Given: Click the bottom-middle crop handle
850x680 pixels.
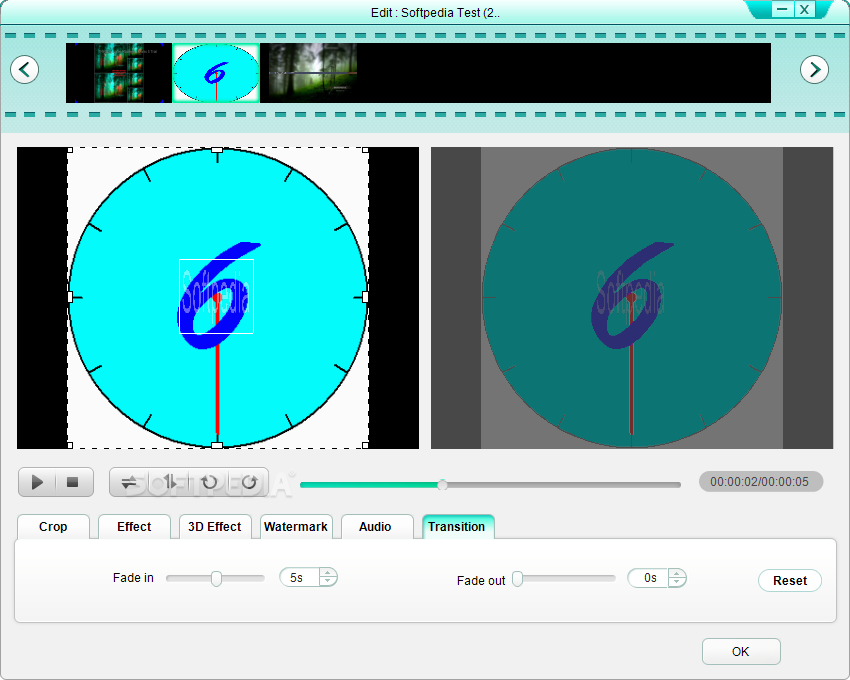Looking at the screenshot, I should coord(217,445).
